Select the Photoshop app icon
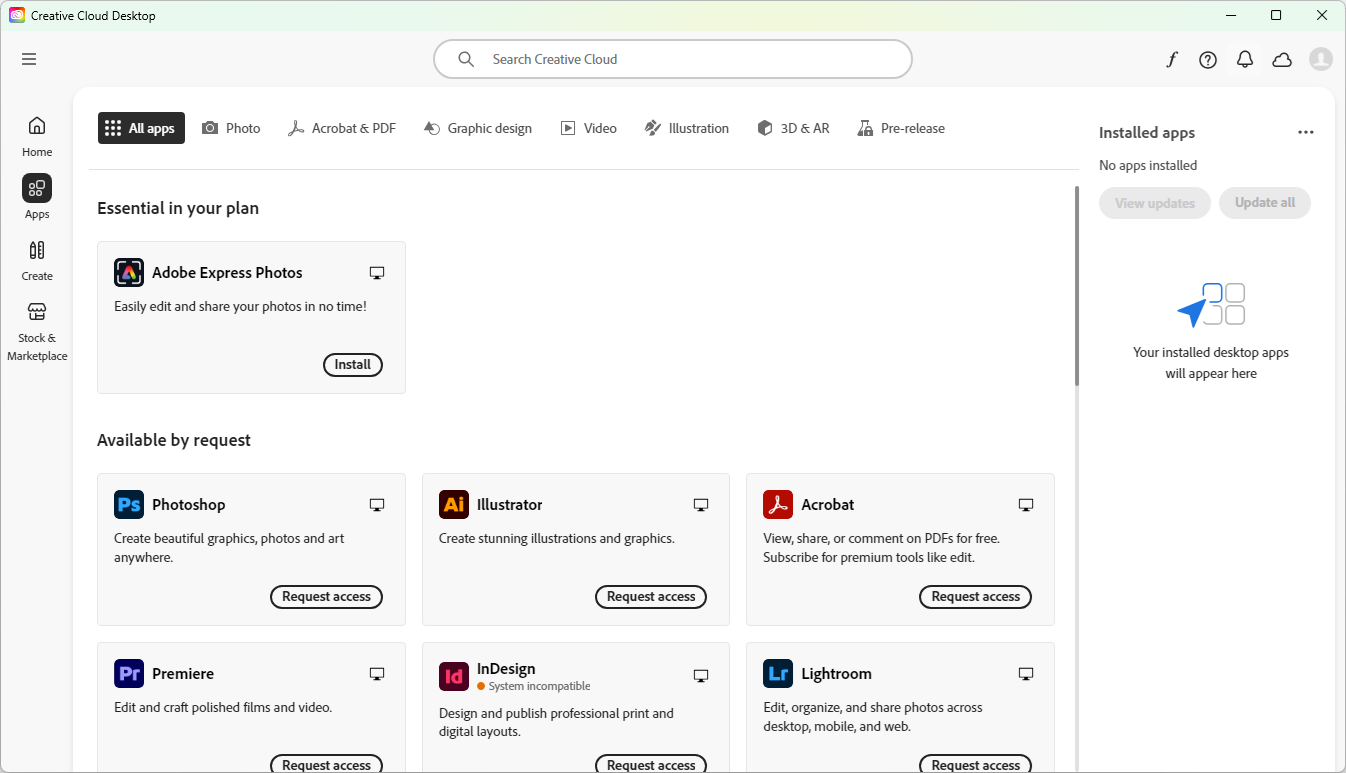The height and width of the screenshot is (773, 1346). pyautogui.click(x=128, y=504)
